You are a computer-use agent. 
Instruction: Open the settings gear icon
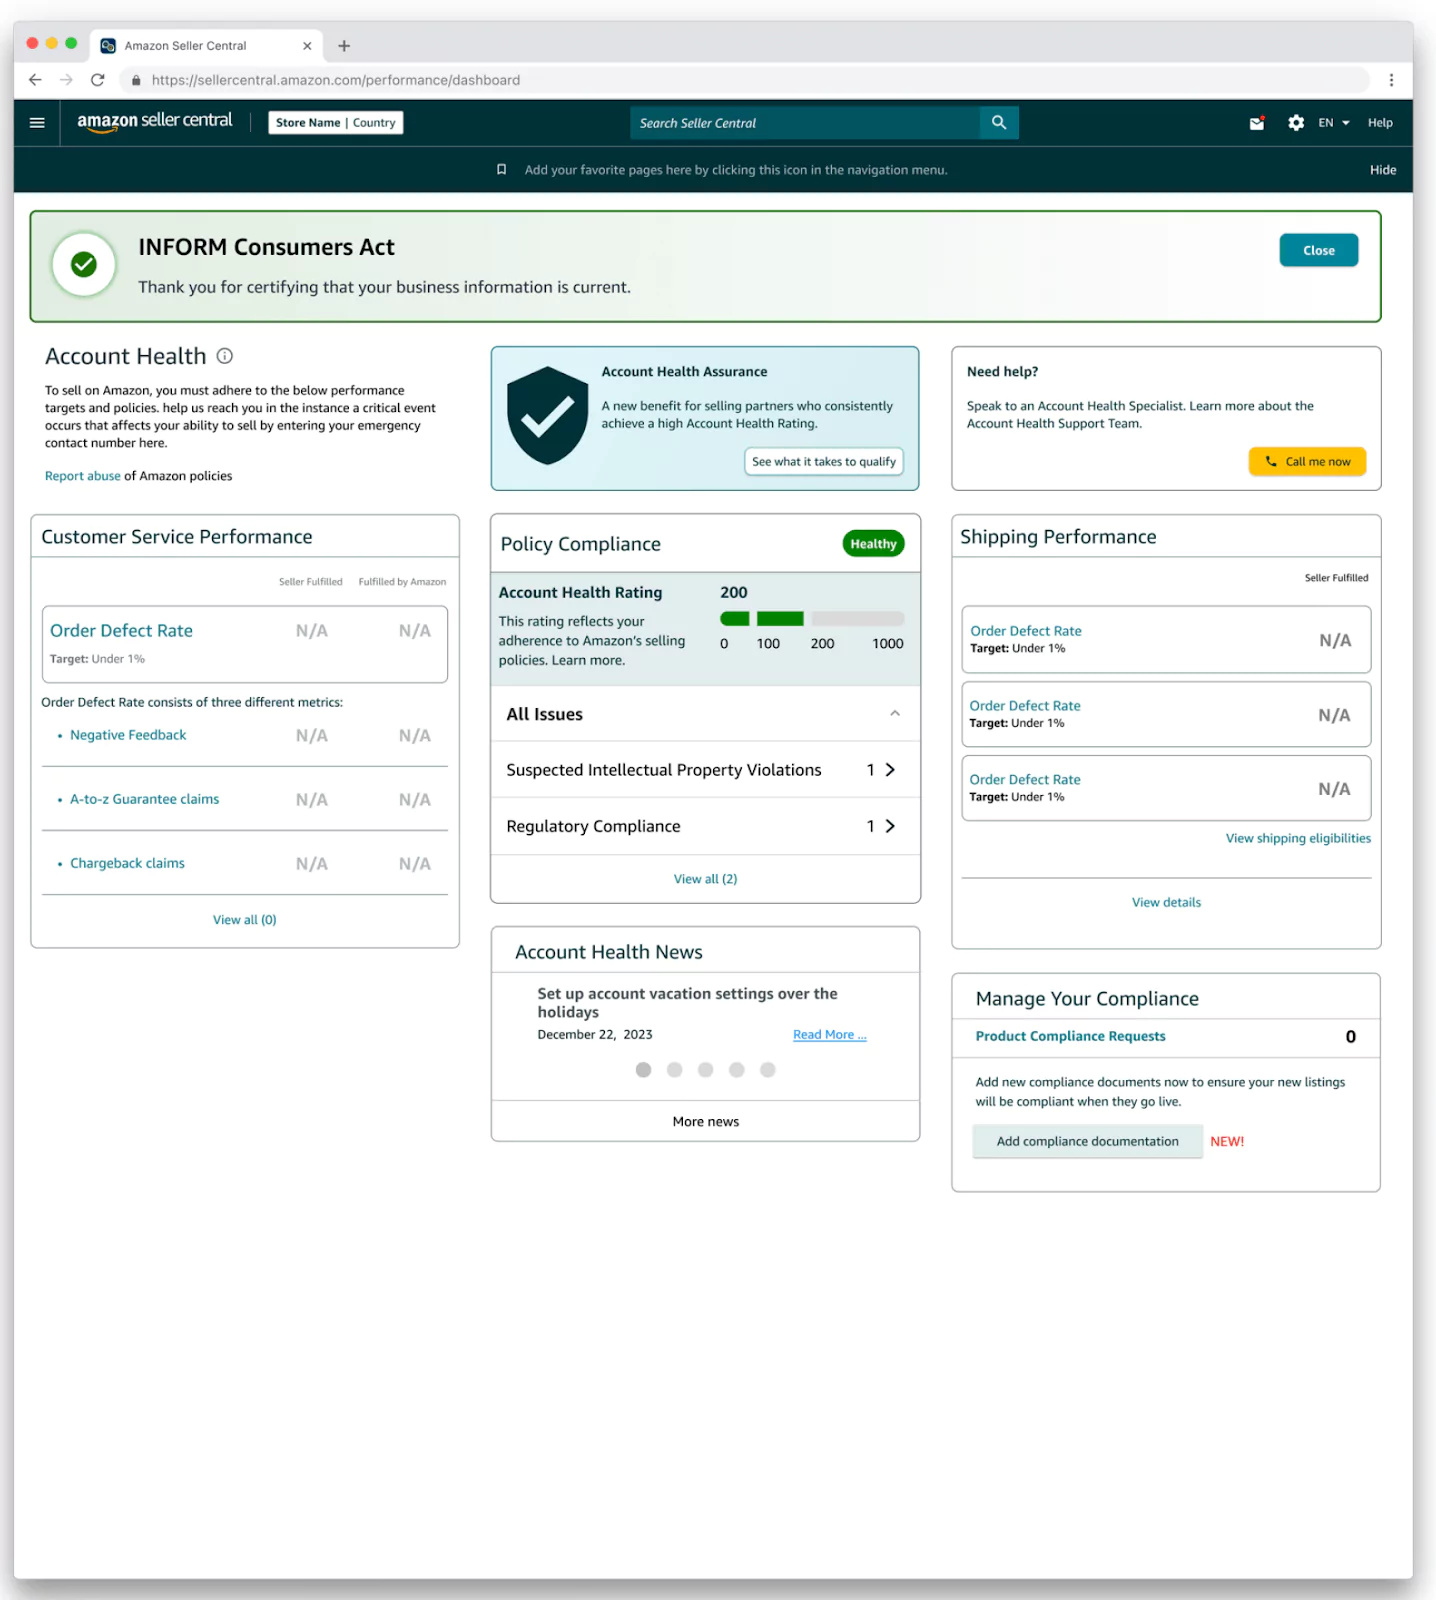(x=1296, y=123)
